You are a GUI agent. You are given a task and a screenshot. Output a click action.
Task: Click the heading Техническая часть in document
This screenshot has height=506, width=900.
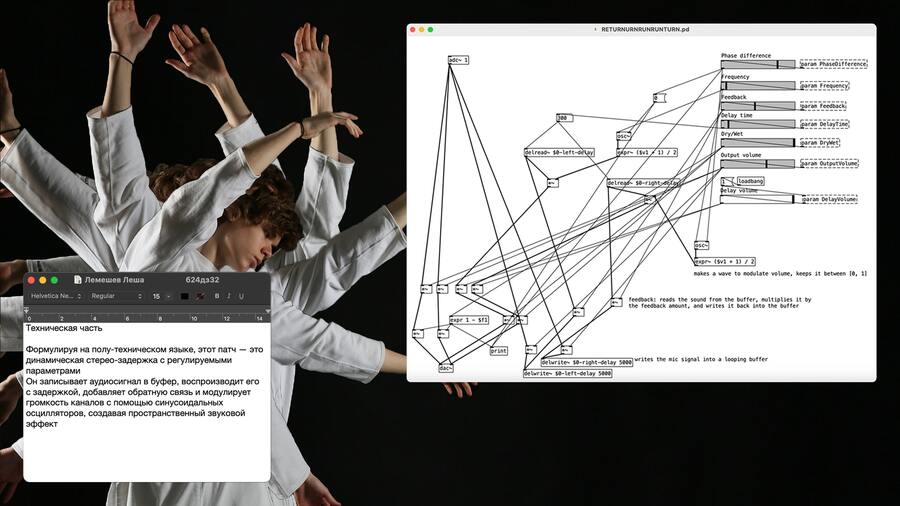pyautogui.click(x=64, y=328)
